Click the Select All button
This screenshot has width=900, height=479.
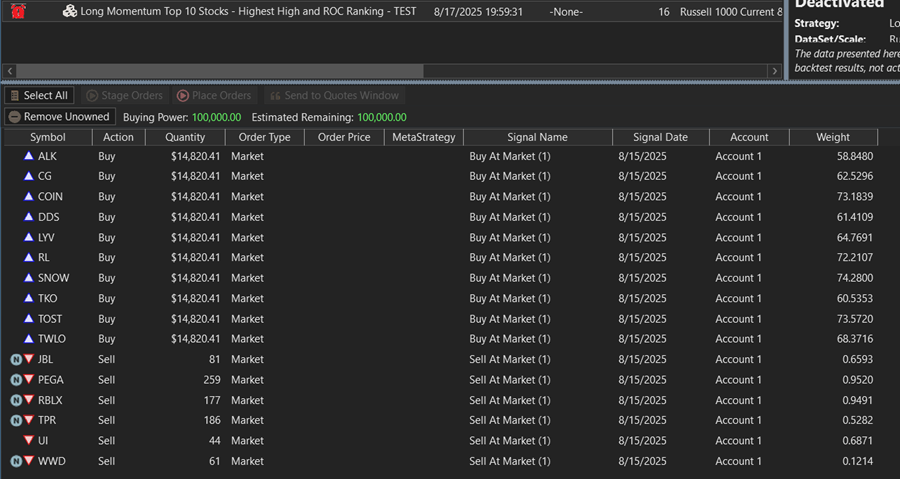point(39,96)
